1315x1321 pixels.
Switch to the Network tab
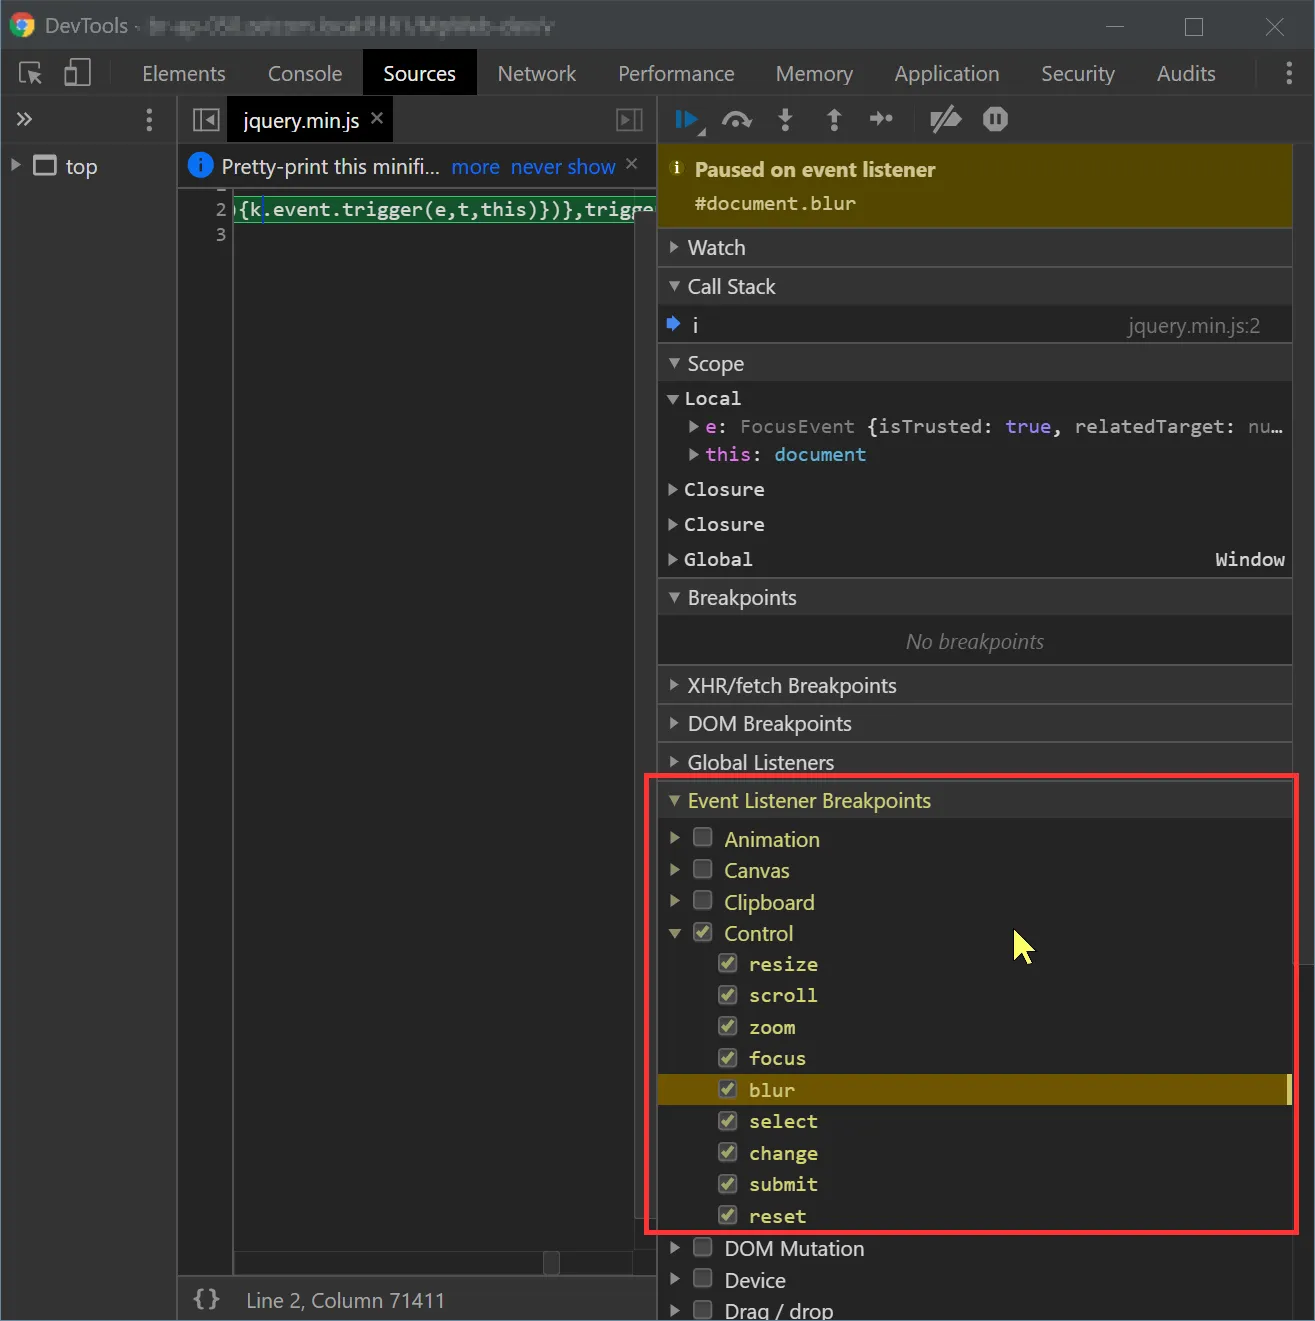[x=536, y=73]
